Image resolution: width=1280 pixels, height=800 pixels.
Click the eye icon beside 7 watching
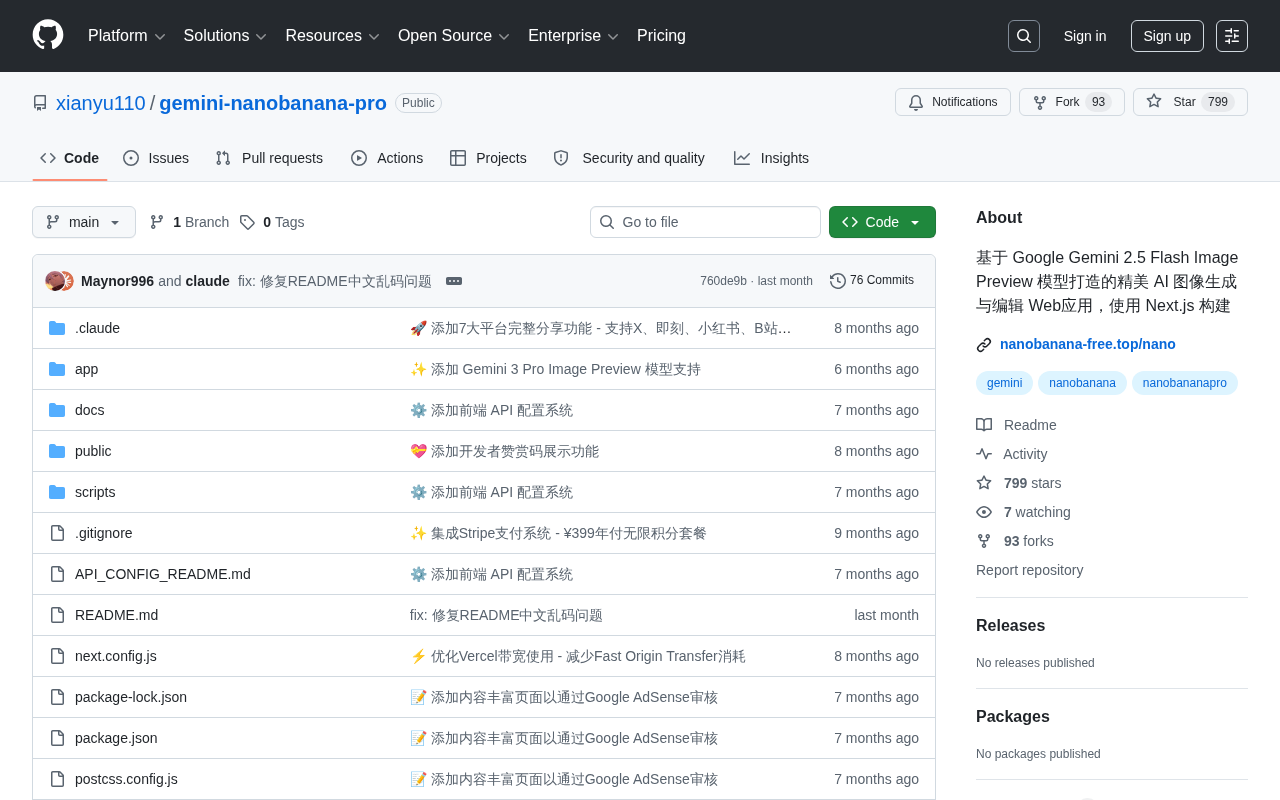click(984, 512)
